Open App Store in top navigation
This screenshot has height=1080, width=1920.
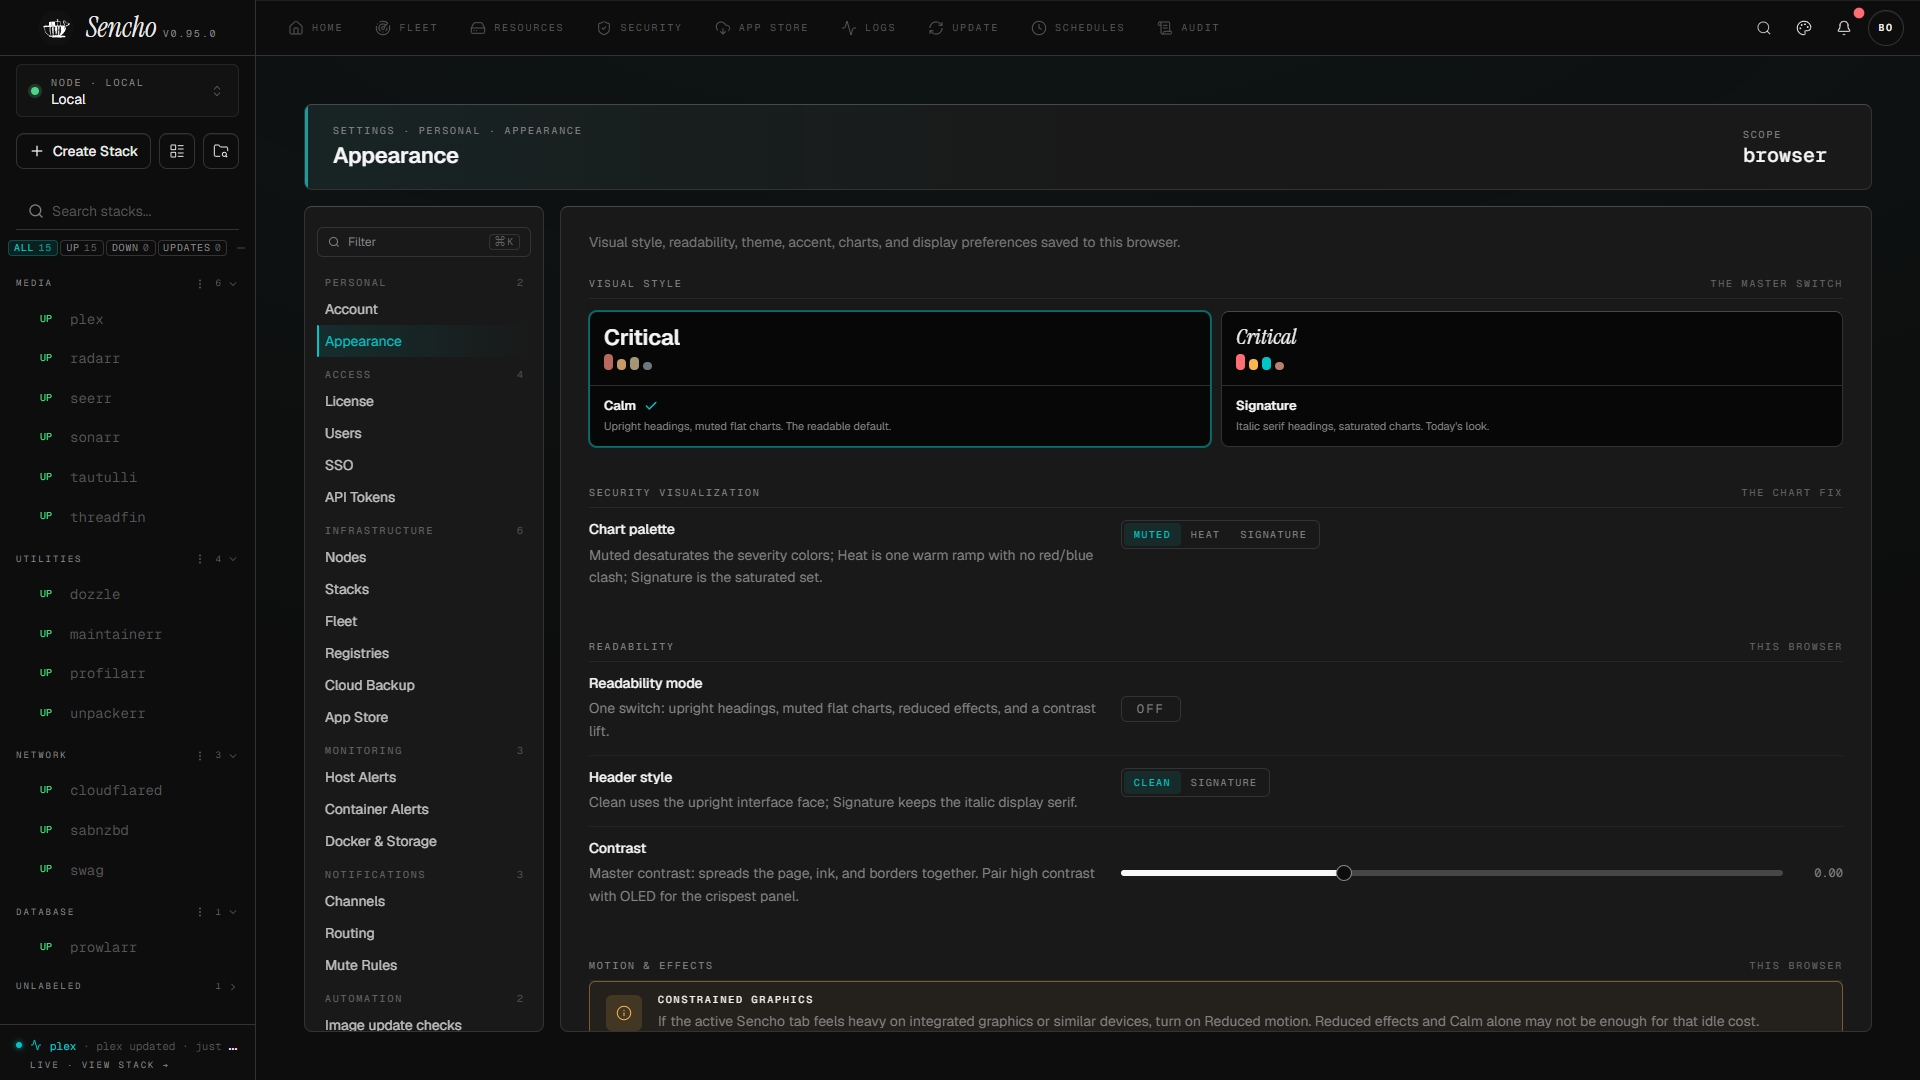[x=761, y=28]
